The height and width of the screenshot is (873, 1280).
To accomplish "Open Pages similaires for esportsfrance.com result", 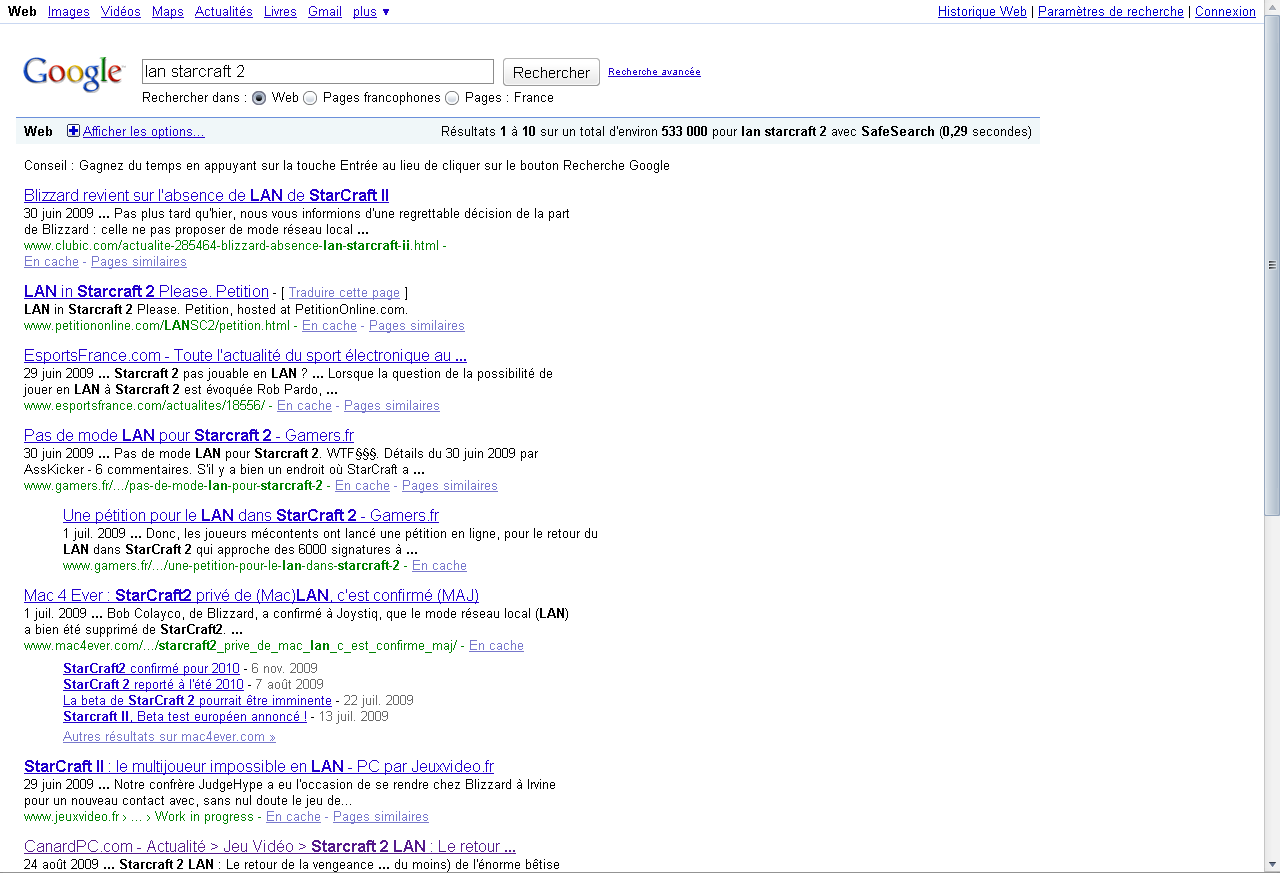I will pyautogui.click(x=392, y=406).
